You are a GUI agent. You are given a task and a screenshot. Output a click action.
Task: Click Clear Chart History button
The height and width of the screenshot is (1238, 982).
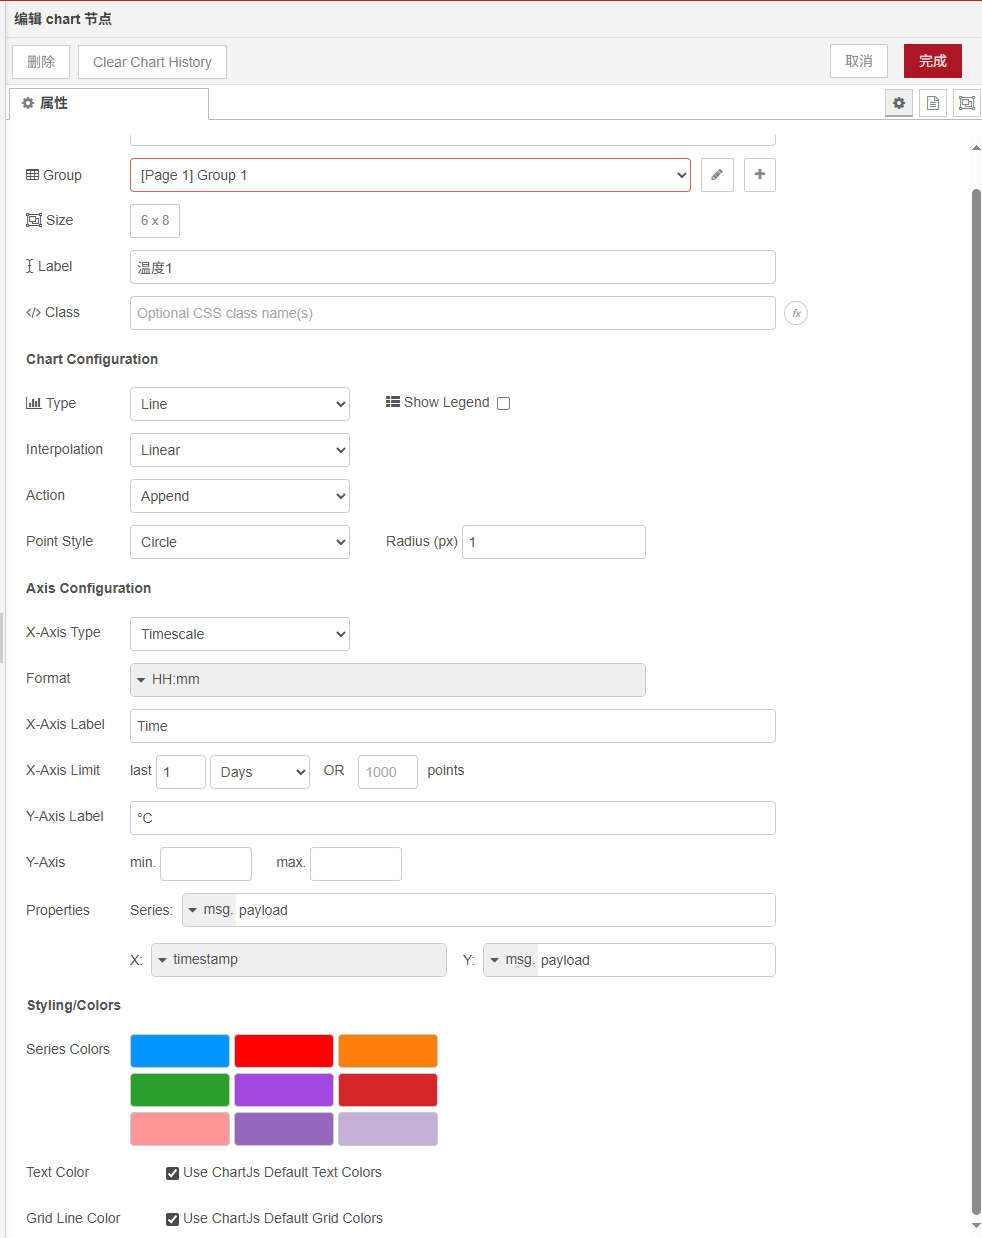(x=152, y=62)
